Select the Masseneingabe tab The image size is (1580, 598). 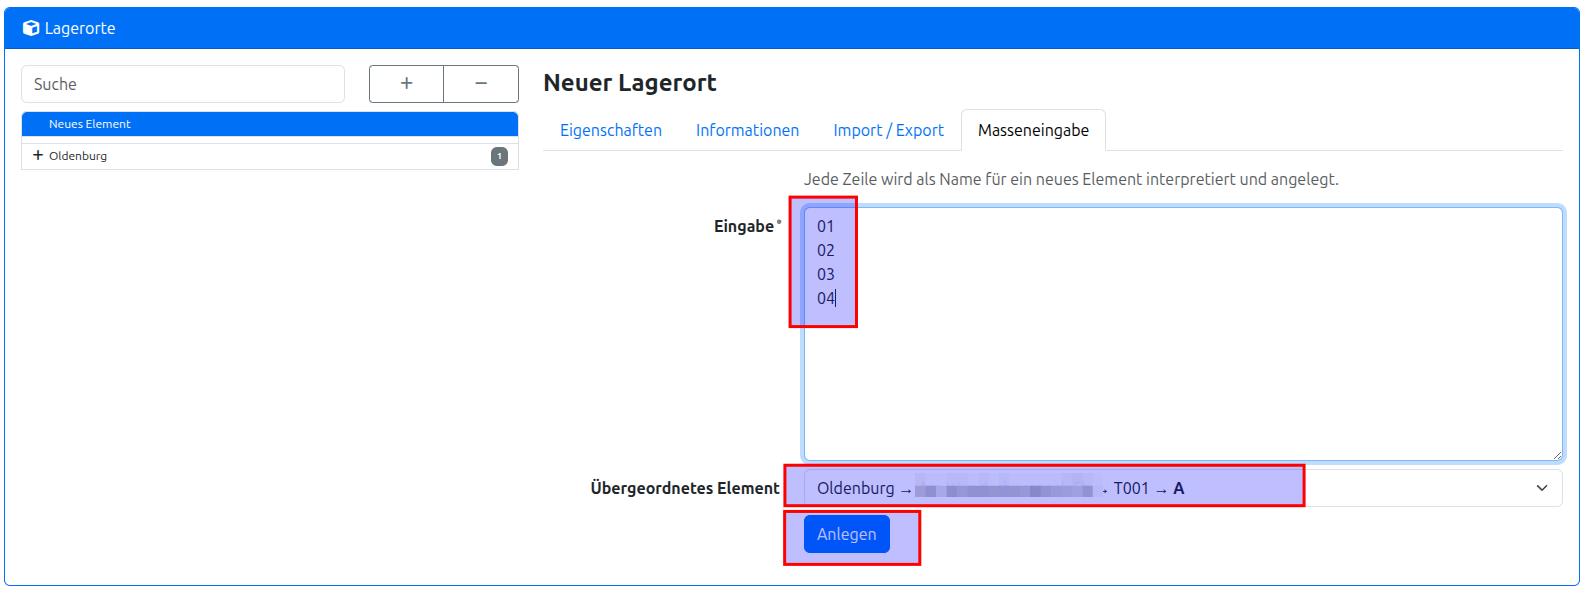[x=1033, y=130]
